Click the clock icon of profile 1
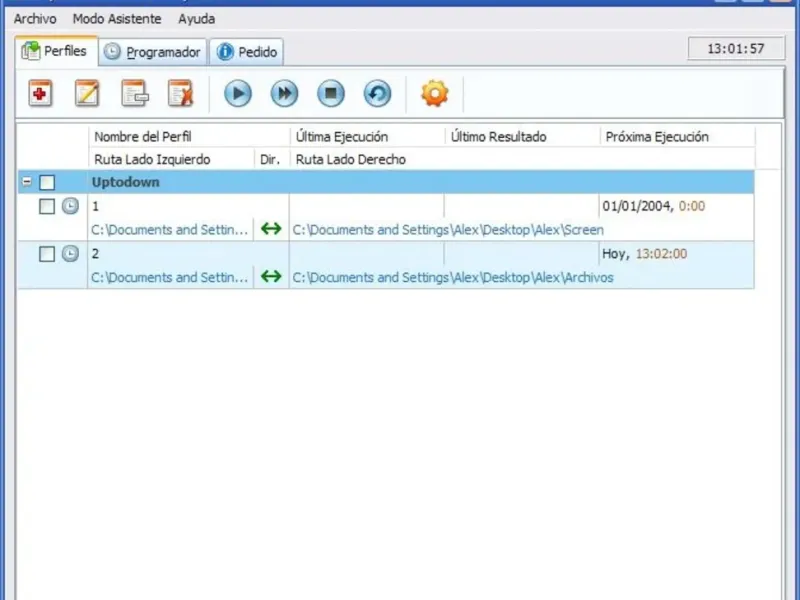The image size is (800, 600). 70,206
